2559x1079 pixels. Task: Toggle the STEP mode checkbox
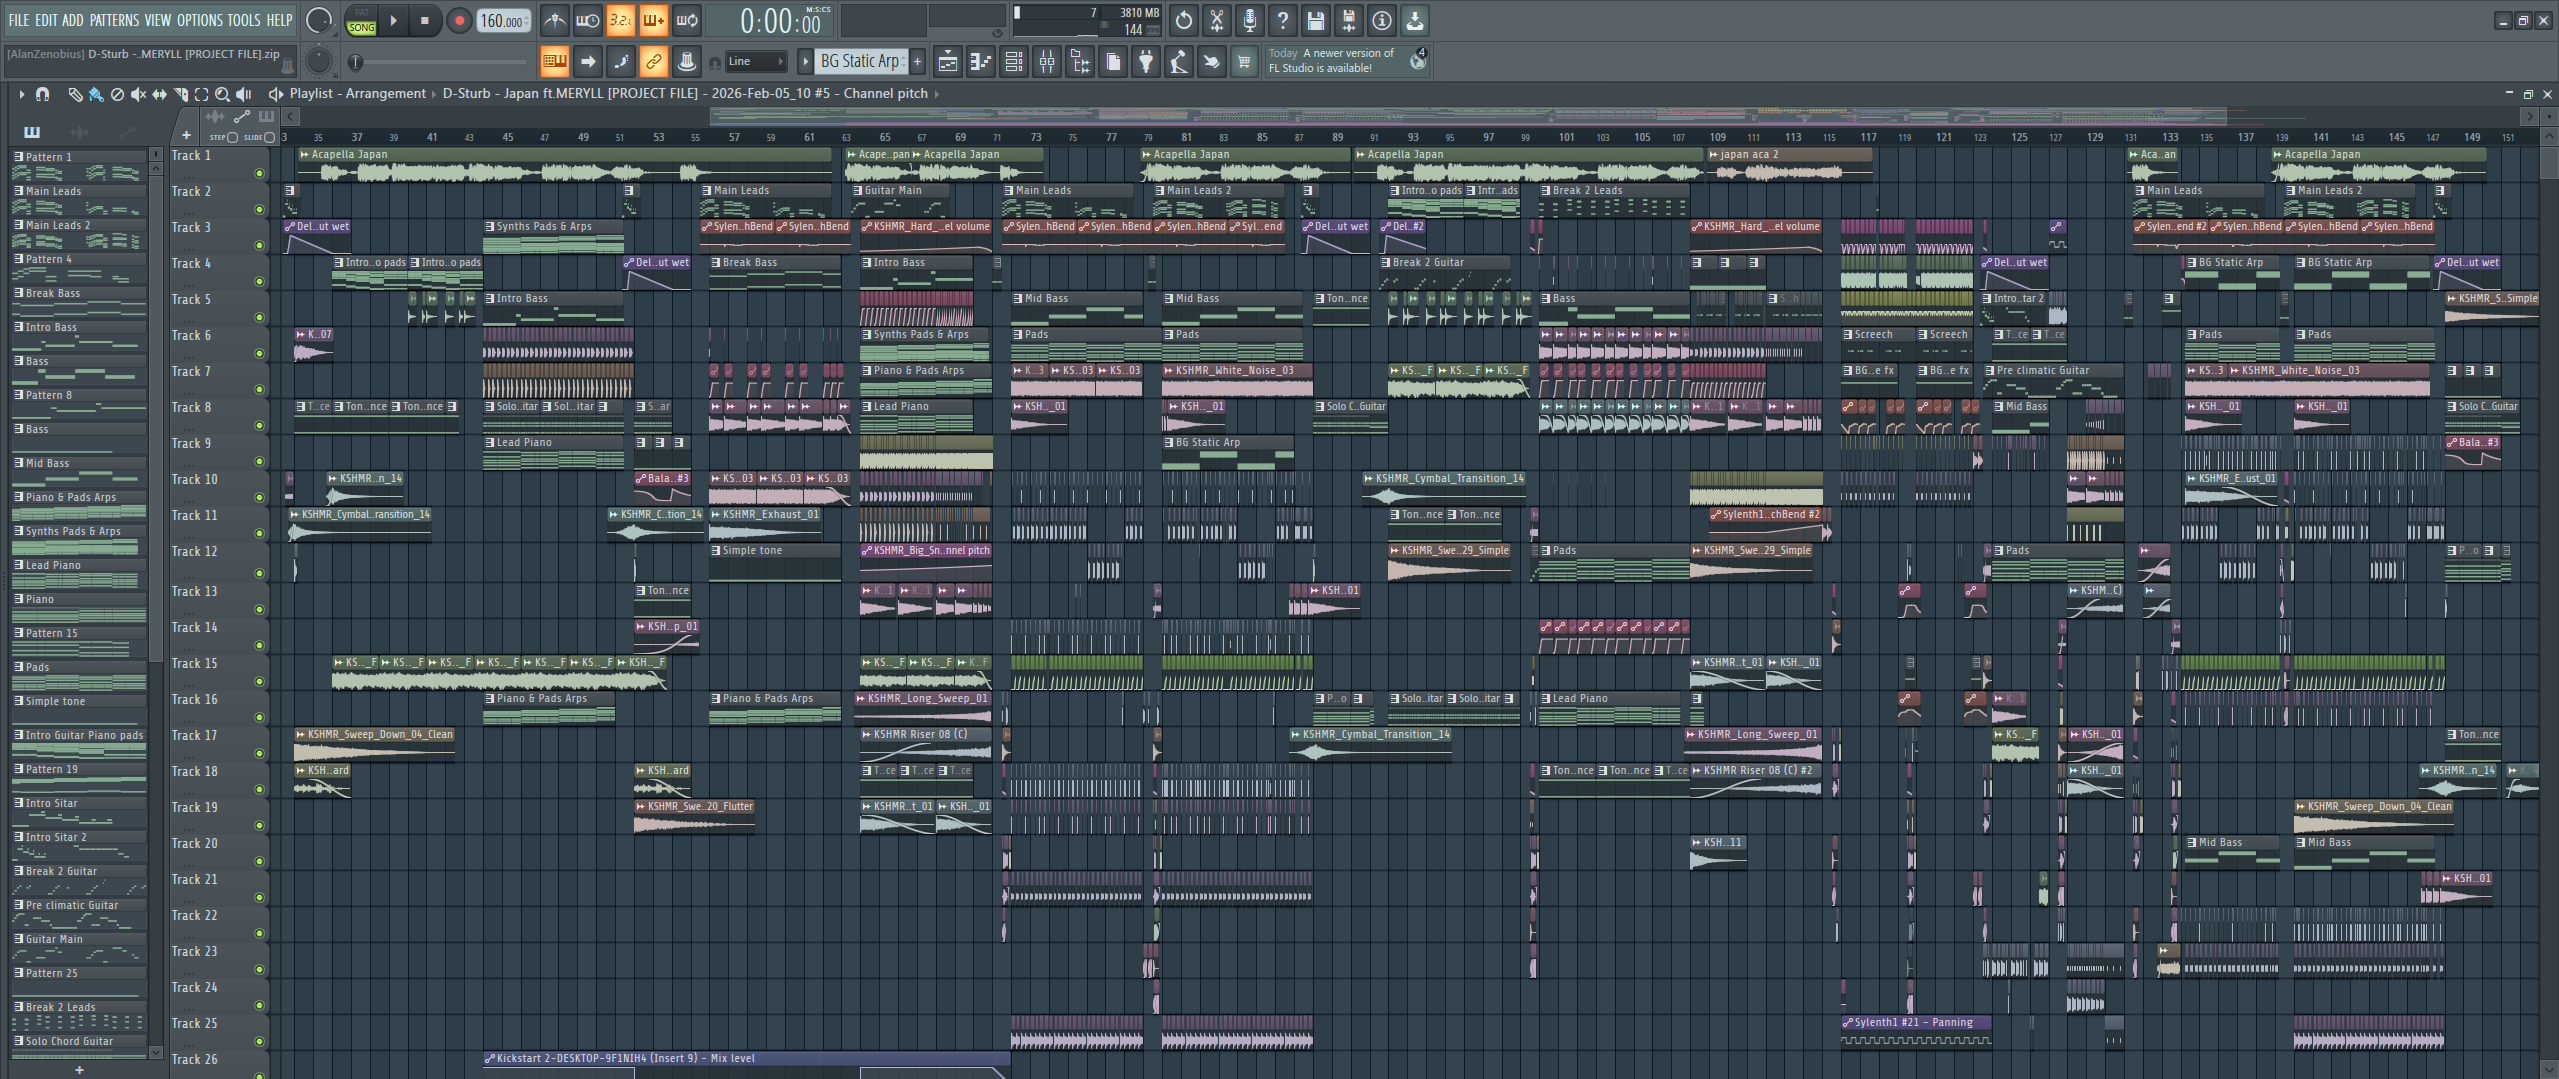point(232,137)
